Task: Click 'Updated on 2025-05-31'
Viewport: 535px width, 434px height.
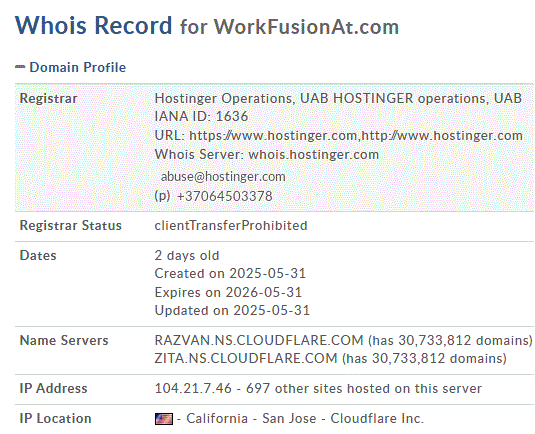Action: 232,310
